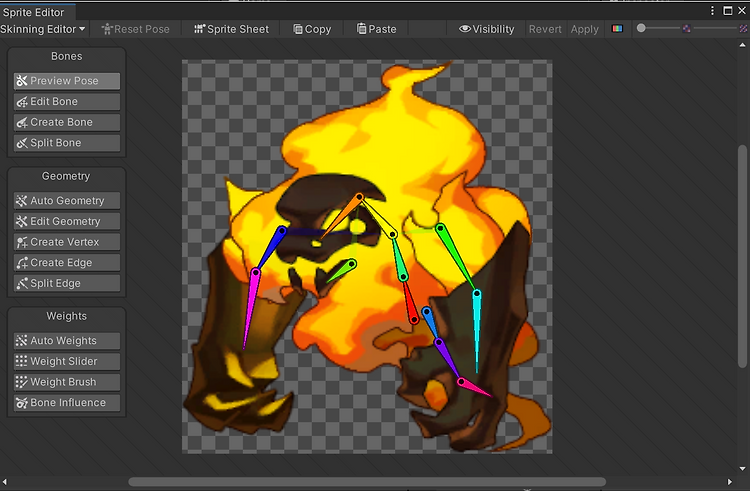The width and height of the screenshot is (750, 491).
Task: Switch to Sprite Sheet mode
Action: 232,29
